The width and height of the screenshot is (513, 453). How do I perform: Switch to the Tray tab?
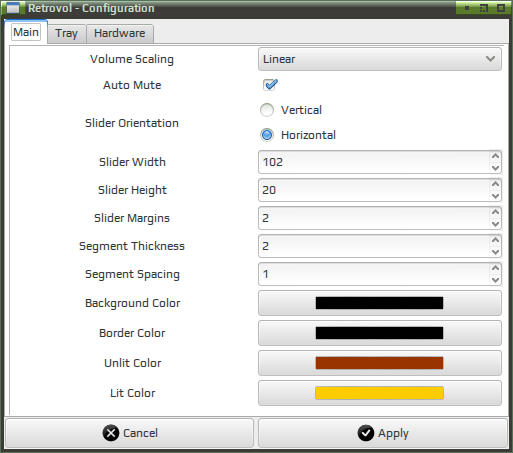point(67,33)
